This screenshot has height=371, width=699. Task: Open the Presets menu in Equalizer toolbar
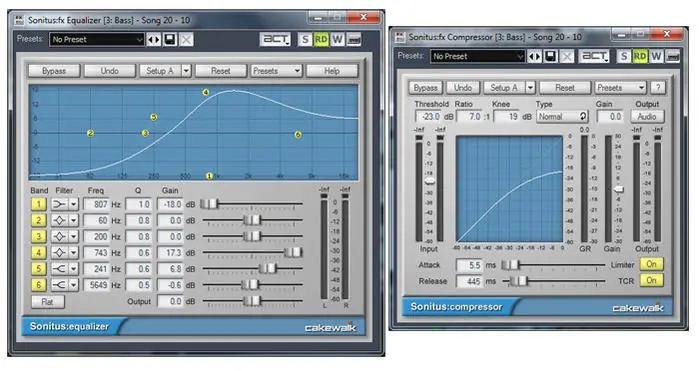[x=276, y=71]
